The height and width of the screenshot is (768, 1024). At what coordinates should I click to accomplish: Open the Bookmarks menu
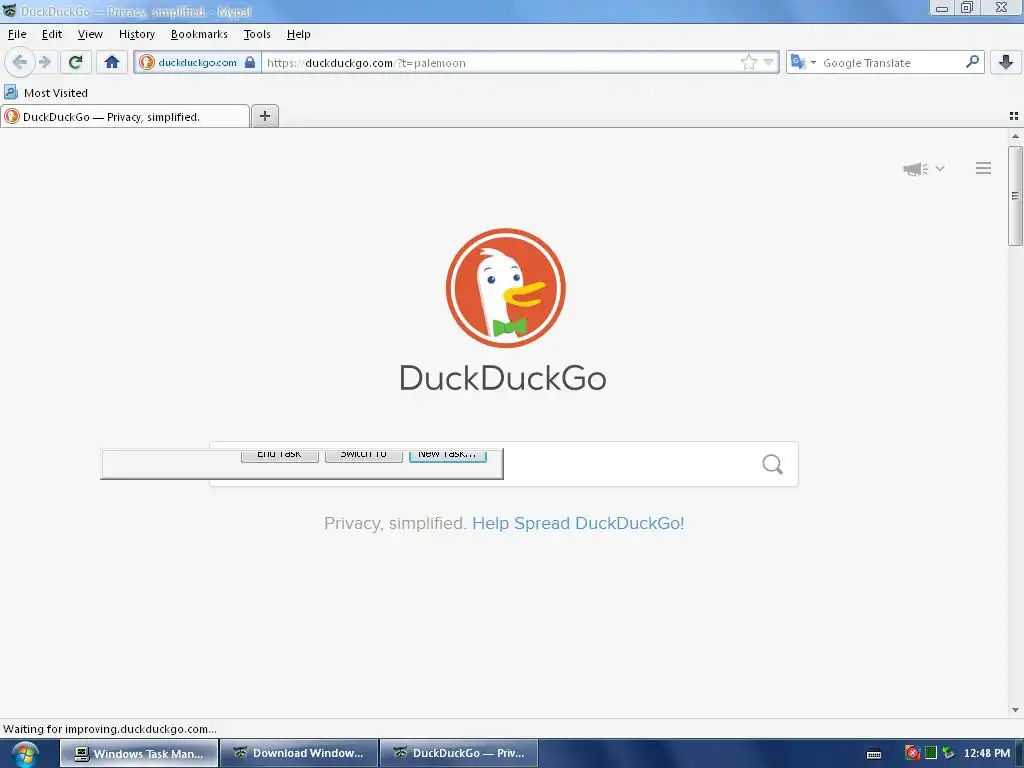pos(199,34)
